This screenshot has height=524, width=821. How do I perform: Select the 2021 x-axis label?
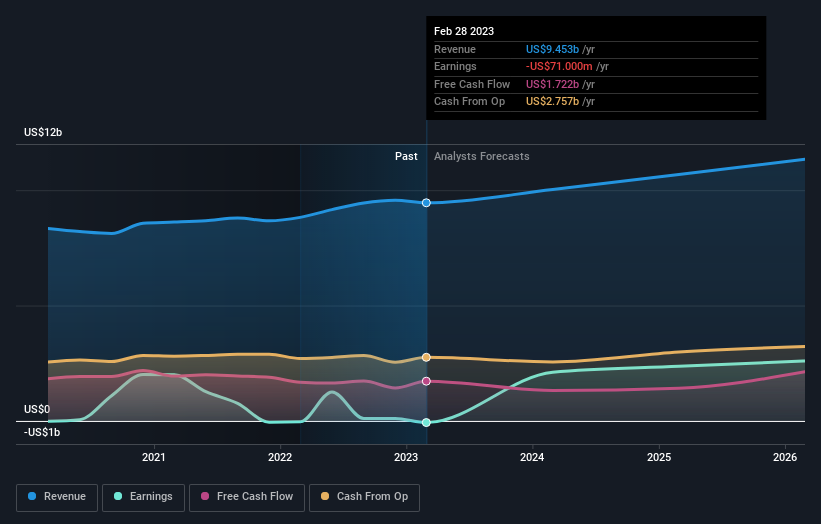153,458
